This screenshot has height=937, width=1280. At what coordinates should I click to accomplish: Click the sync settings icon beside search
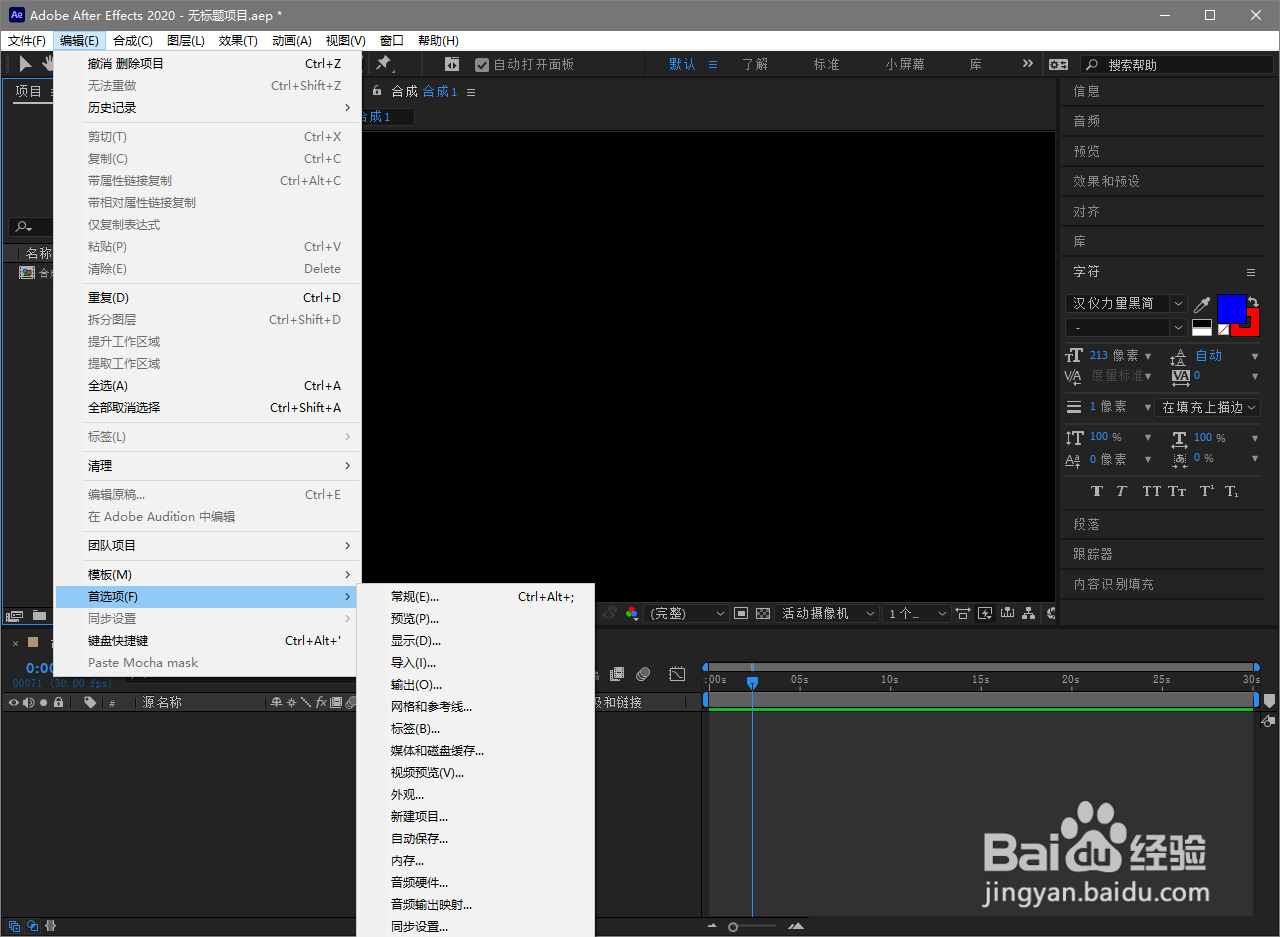(1058, 64)
